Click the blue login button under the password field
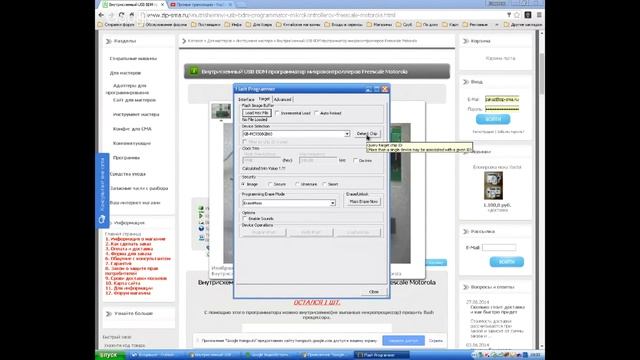The image size is (640, 360). pos(493,119)
